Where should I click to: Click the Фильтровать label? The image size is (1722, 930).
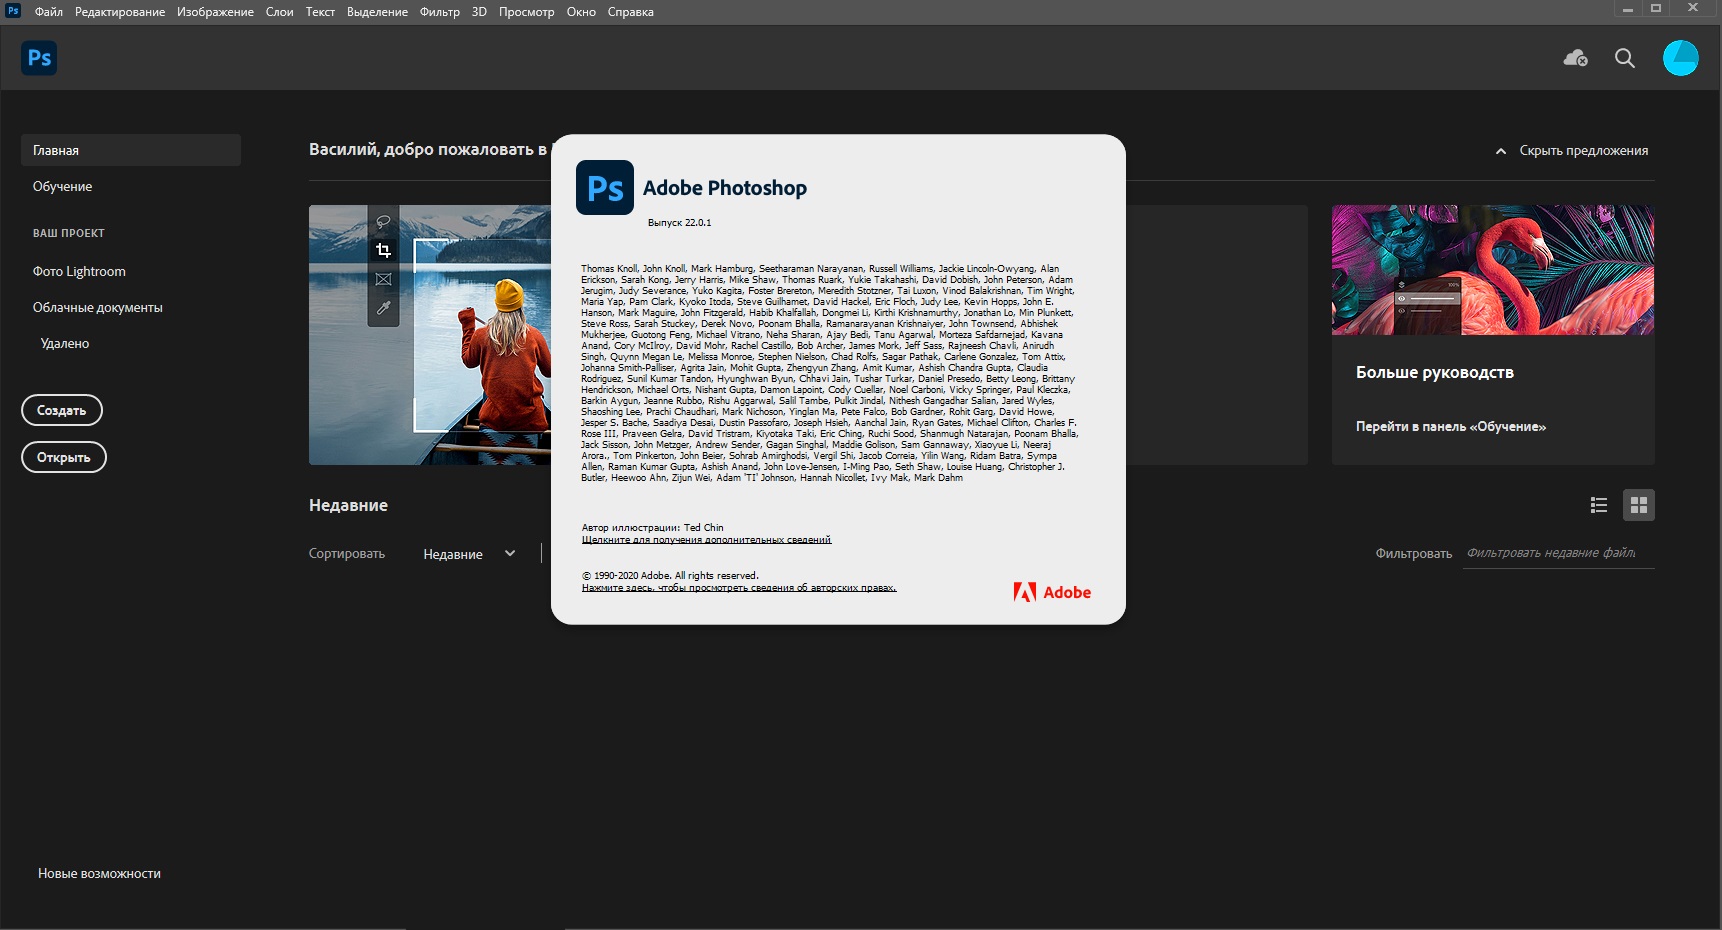(1414, 553)
